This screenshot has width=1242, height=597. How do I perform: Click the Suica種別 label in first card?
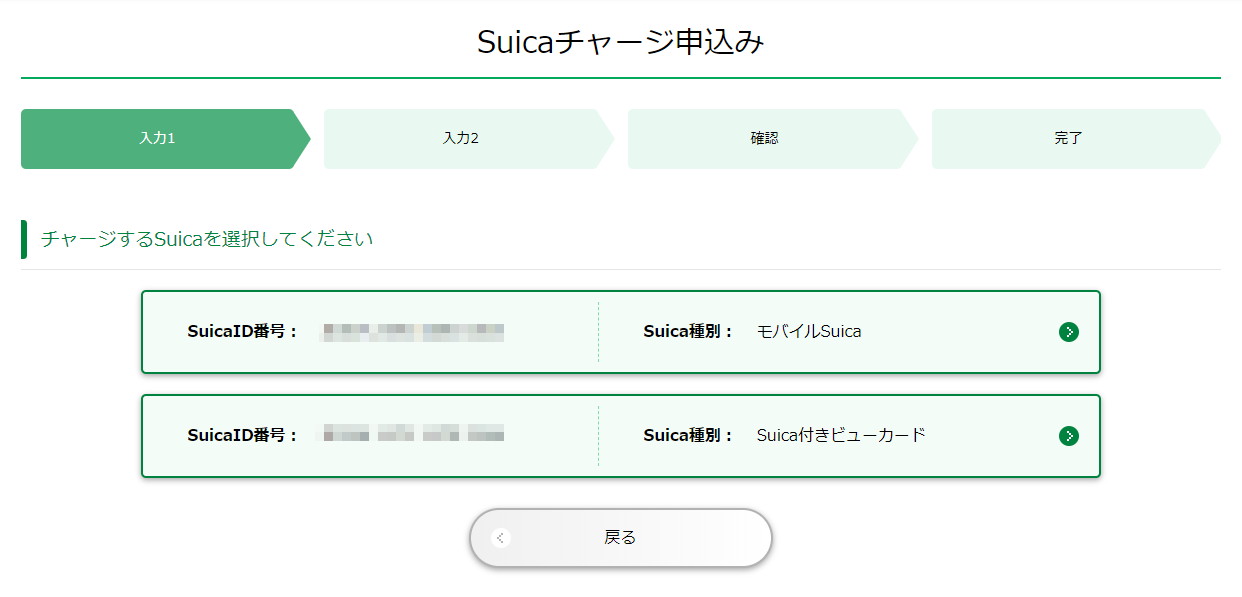tap(689, 332)
